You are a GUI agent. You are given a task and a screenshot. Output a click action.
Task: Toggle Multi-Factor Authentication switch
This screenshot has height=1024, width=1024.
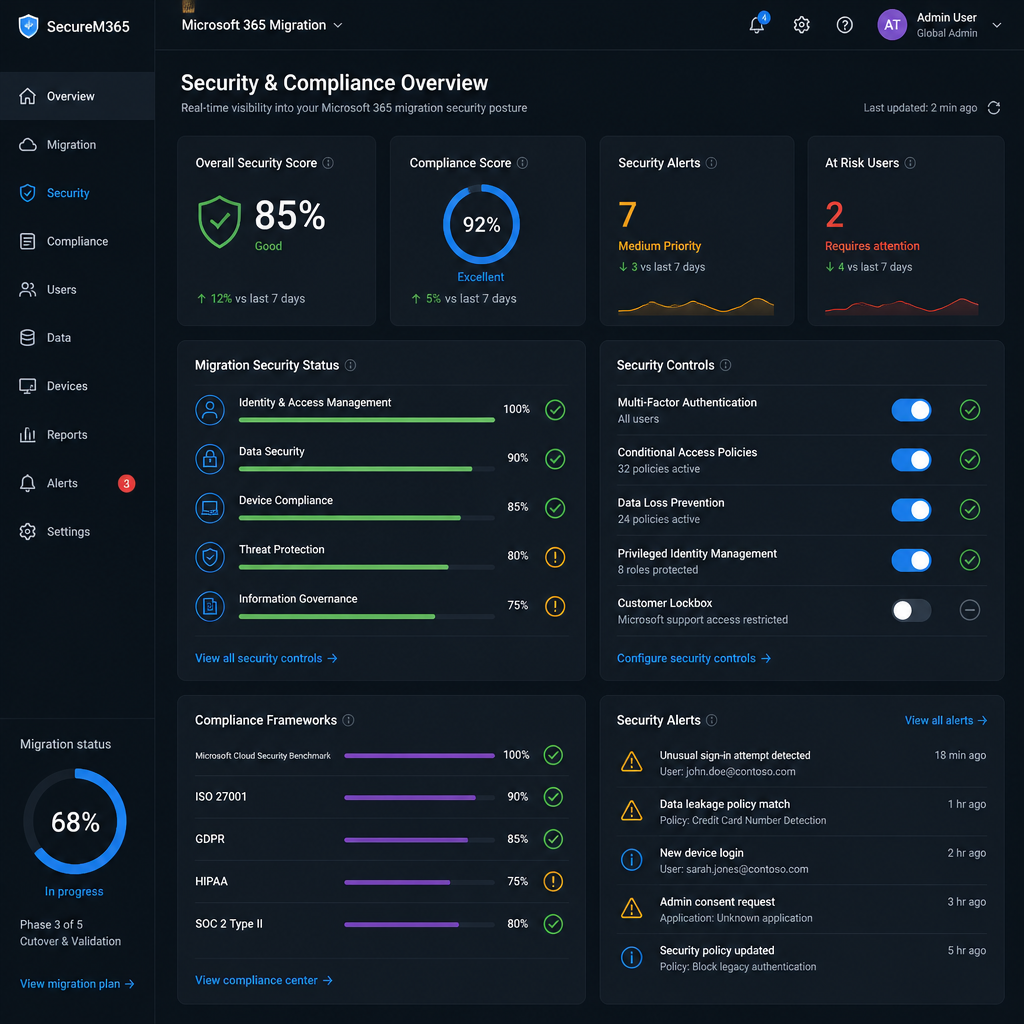click(x=911, y=410)
